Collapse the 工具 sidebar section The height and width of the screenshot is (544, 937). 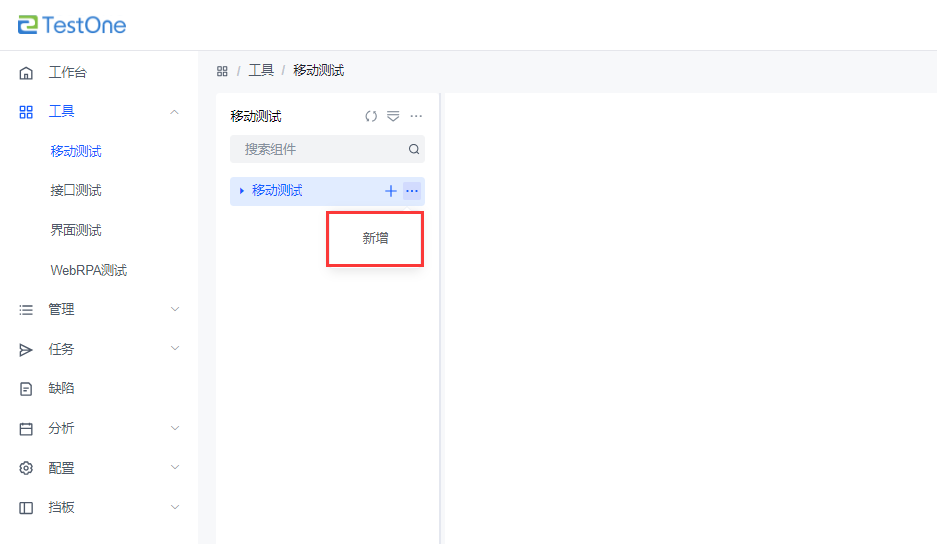coord(175,112)
